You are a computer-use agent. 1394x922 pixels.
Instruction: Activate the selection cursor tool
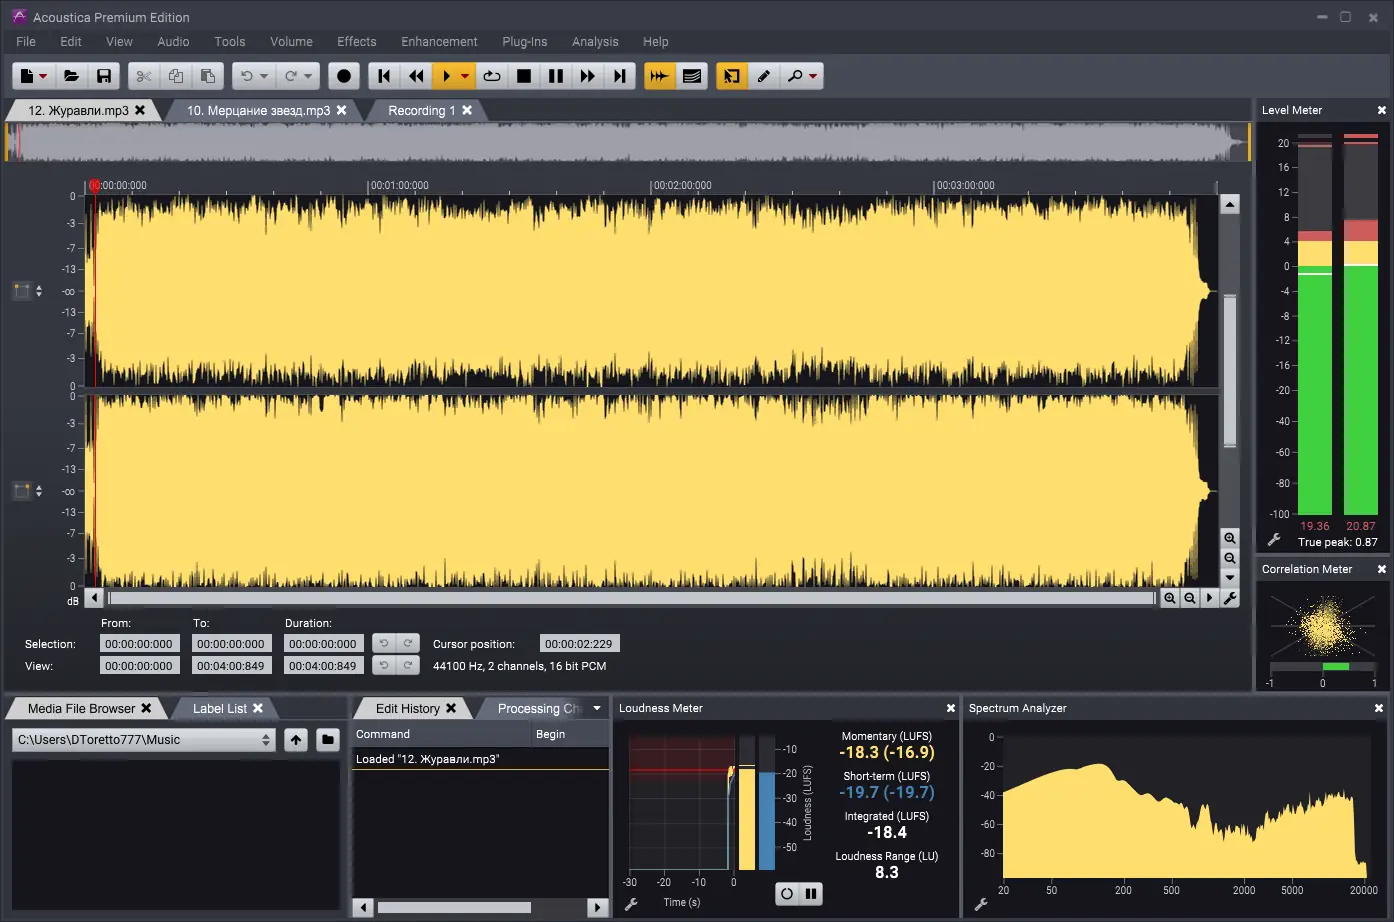732,76
